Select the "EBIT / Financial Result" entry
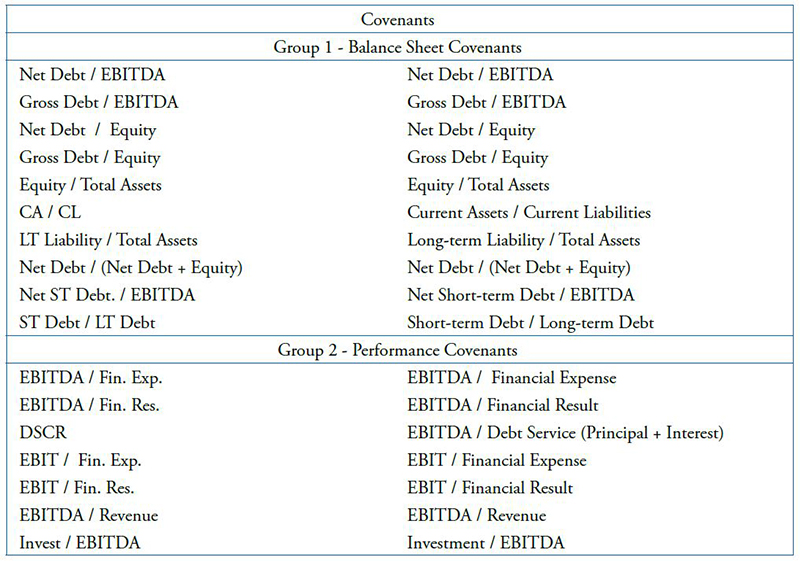Viewport: 800px width, 561px height. point(490,488)
